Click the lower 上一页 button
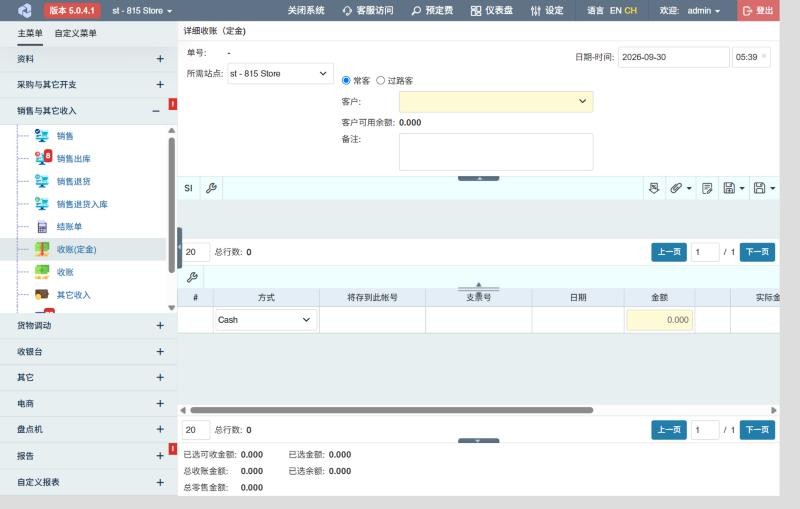800x509 pixels. point(669,430)
